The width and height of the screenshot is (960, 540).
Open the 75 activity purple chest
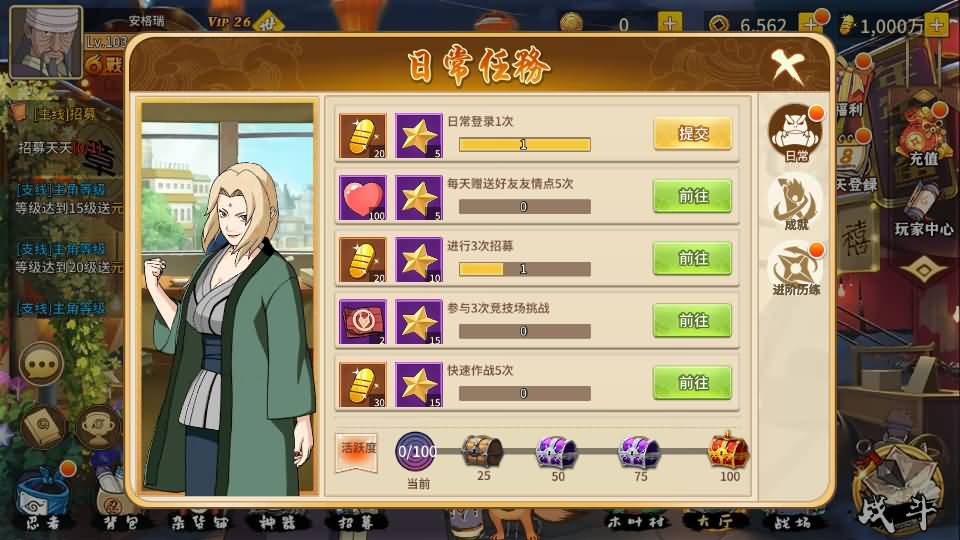click(639, 452)
